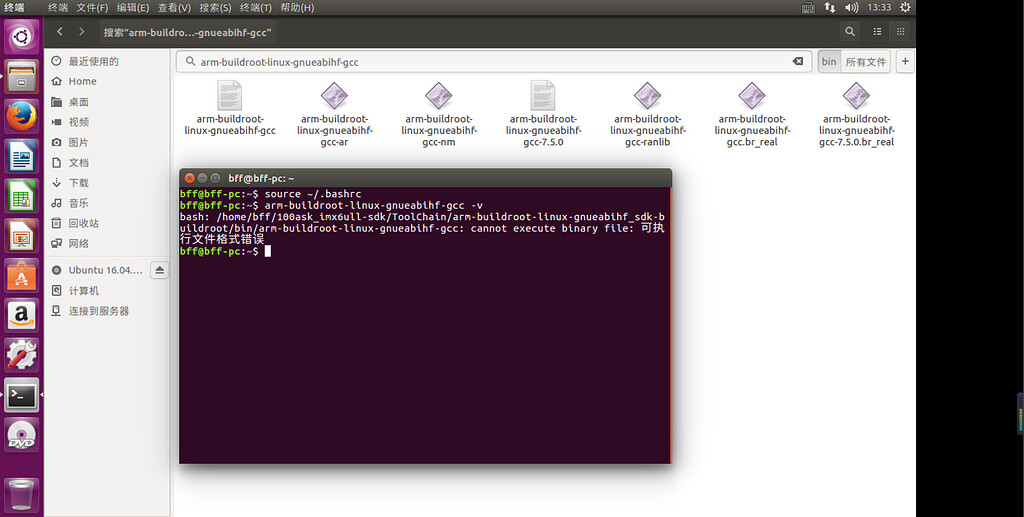Viewport: 1024px width, 517px height.
Task: Open the keyboard input indicator
Action: coord(808,7)
